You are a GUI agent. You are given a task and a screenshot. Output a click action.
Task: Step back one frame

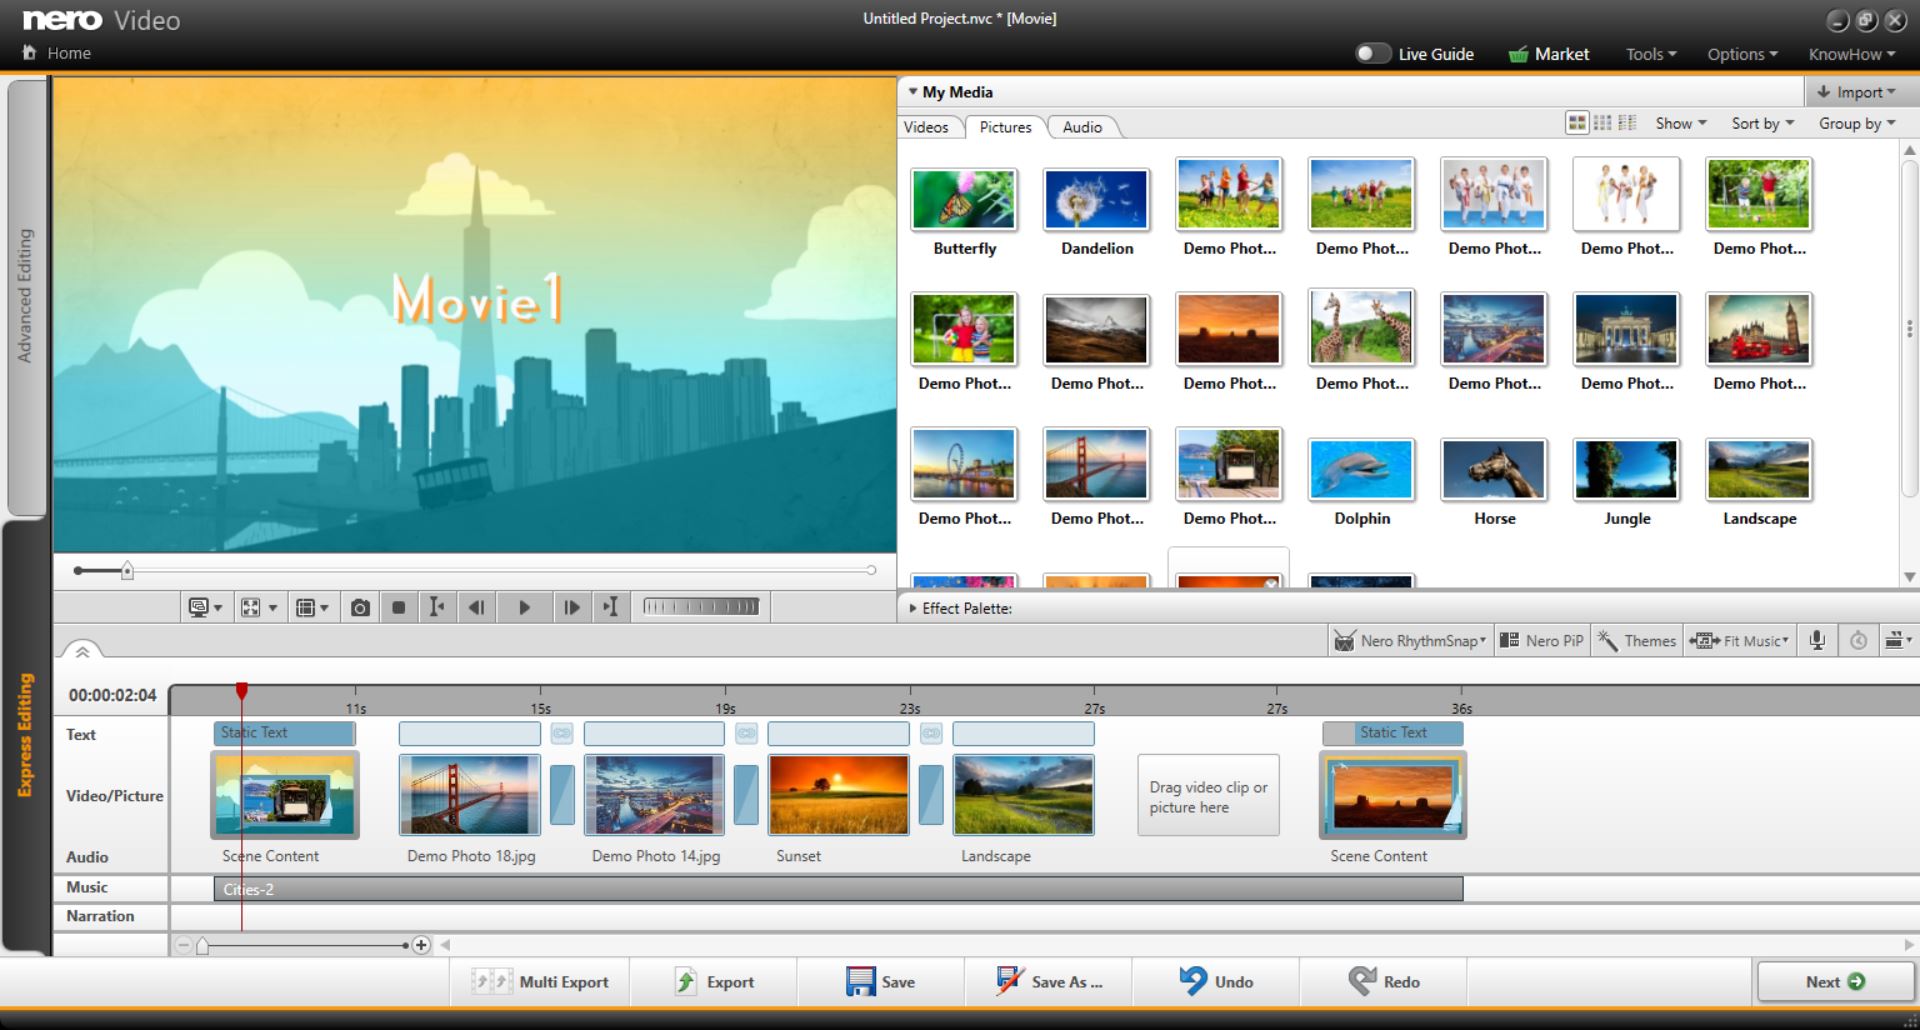coord(477,607)
